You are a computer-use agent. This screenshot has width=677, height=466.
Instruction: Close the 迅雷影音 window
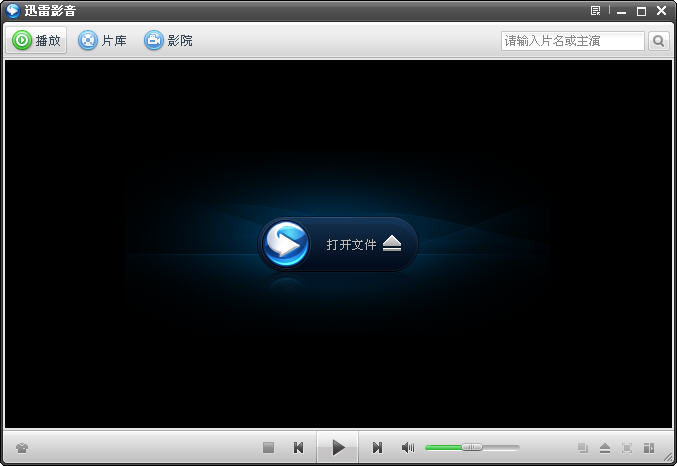point(661,11)
